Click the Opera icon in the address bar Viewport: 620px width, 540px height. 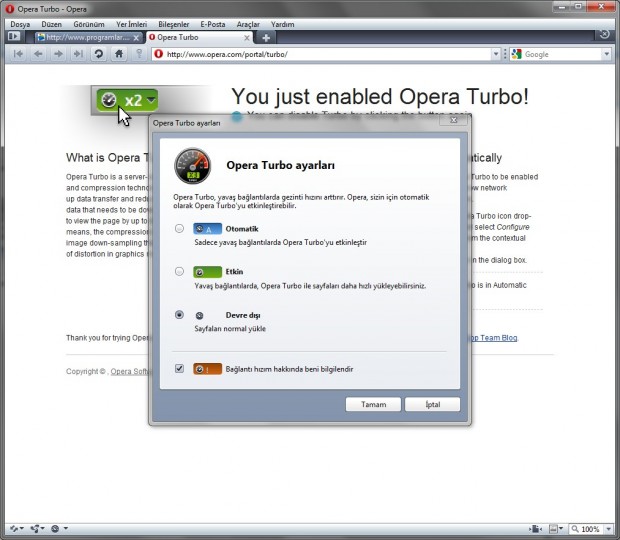[159, 54]
